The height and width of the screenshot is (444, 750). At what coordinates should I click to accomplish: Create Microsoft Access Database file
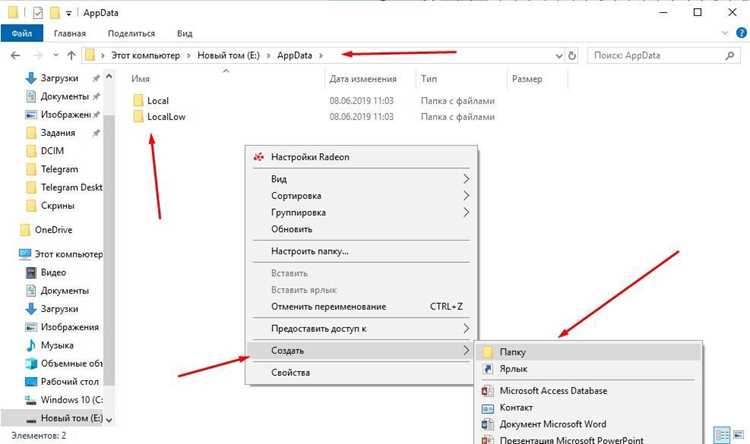(588, 391)
